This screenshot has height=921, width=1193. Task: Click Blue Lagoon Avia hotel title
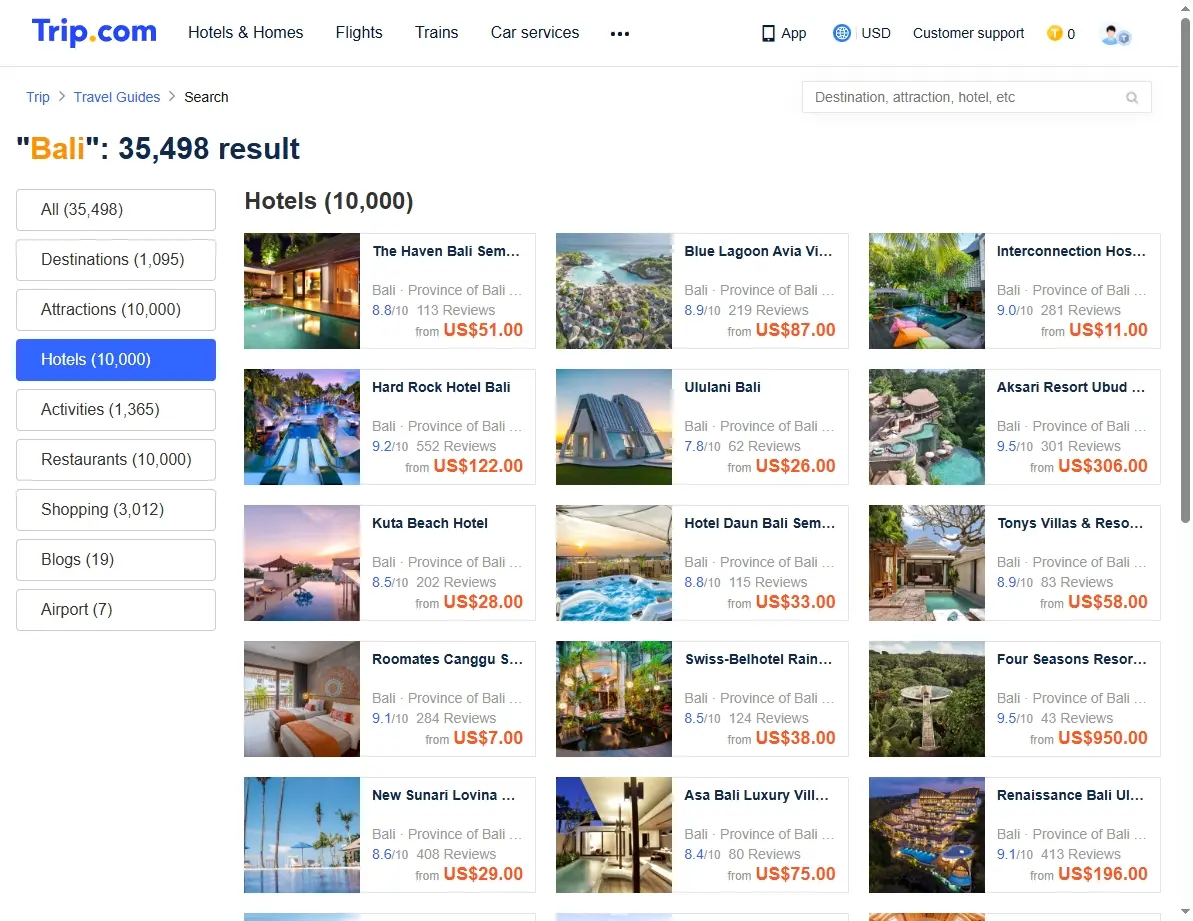click(759, 251)
